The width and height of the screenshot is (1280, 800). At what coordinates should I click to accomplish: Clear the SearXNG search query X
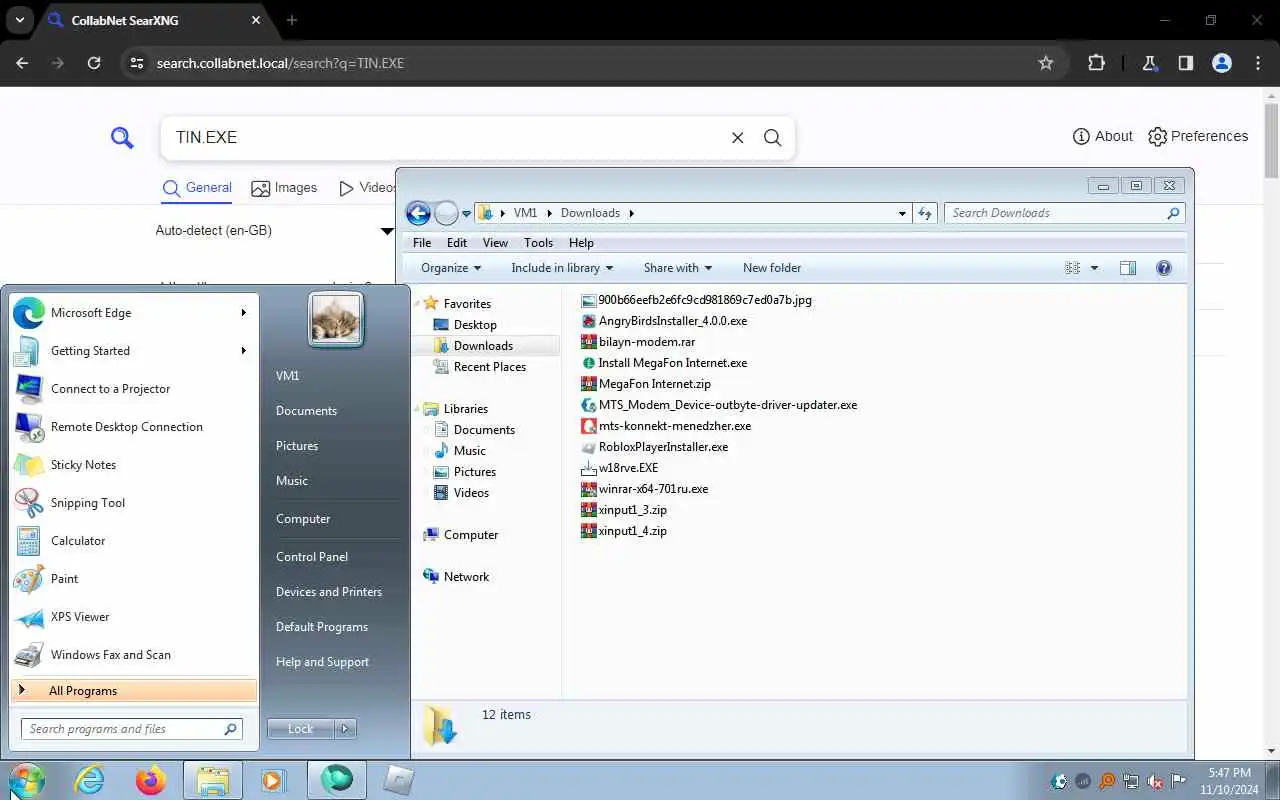pyautogui.click(x=738, y=138)
